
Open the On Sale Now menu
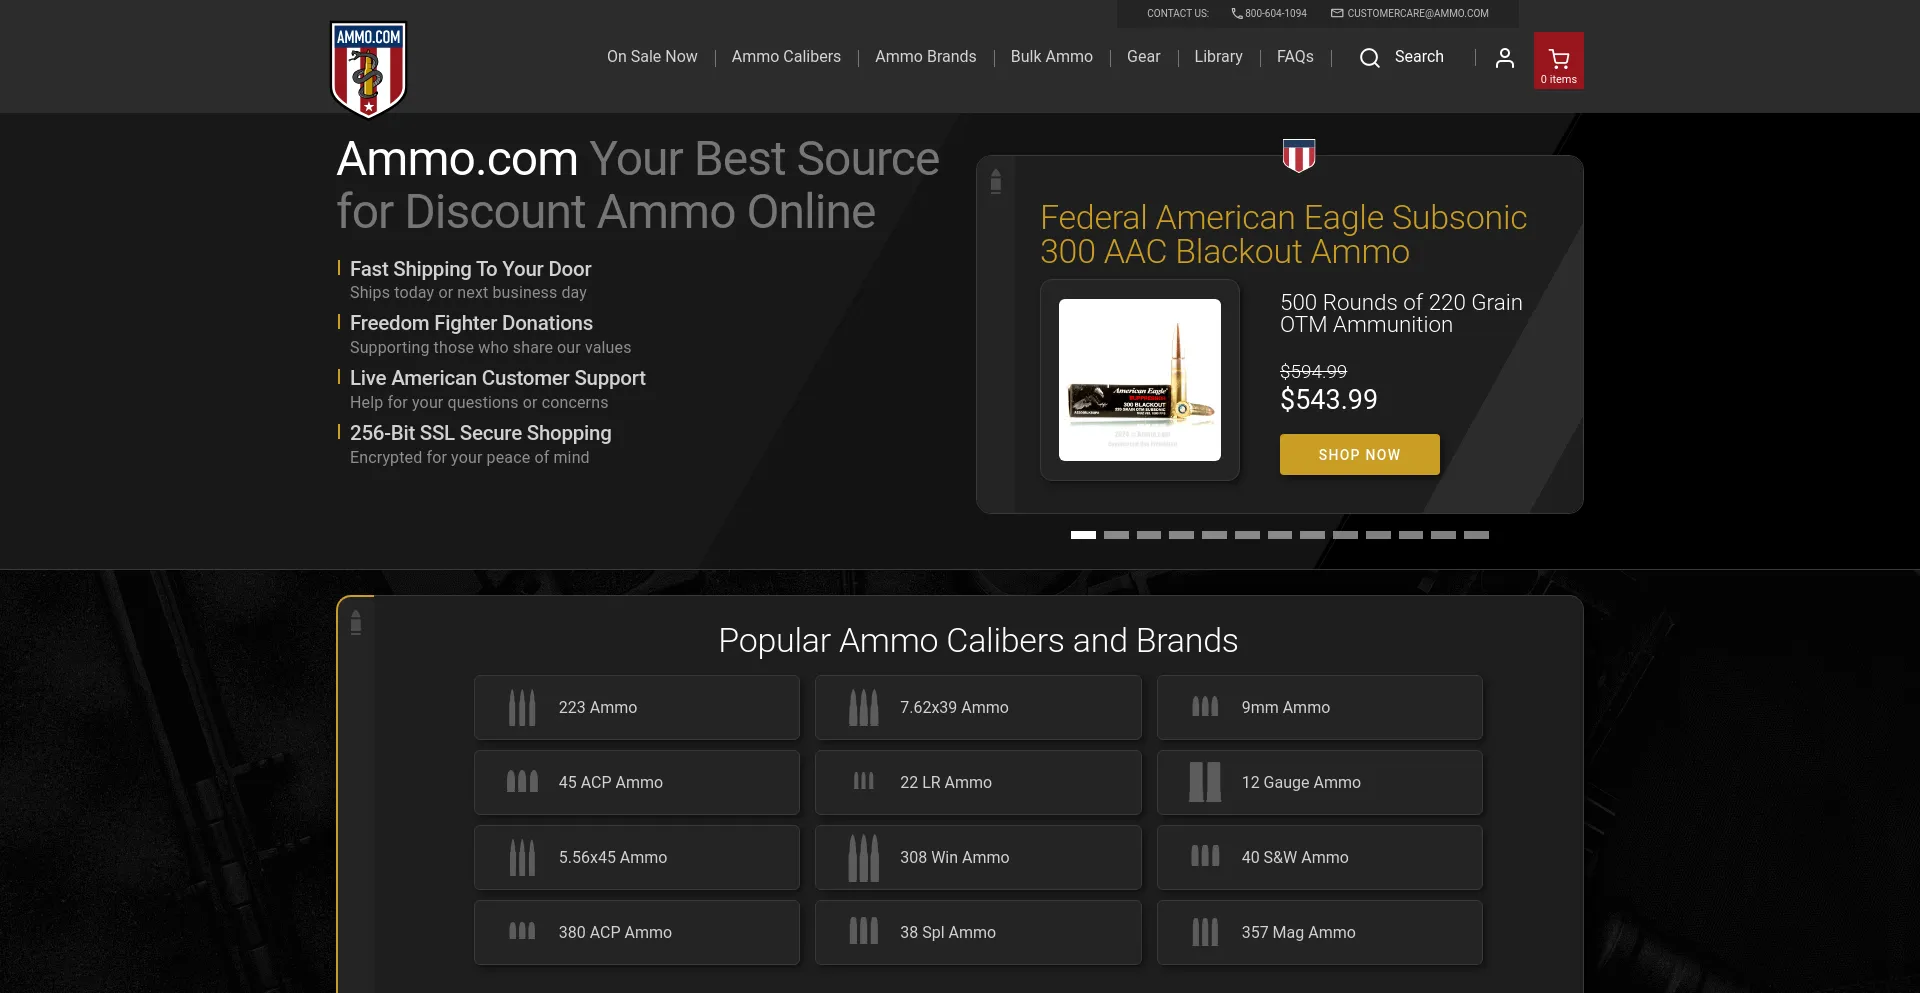pos(652,57)
